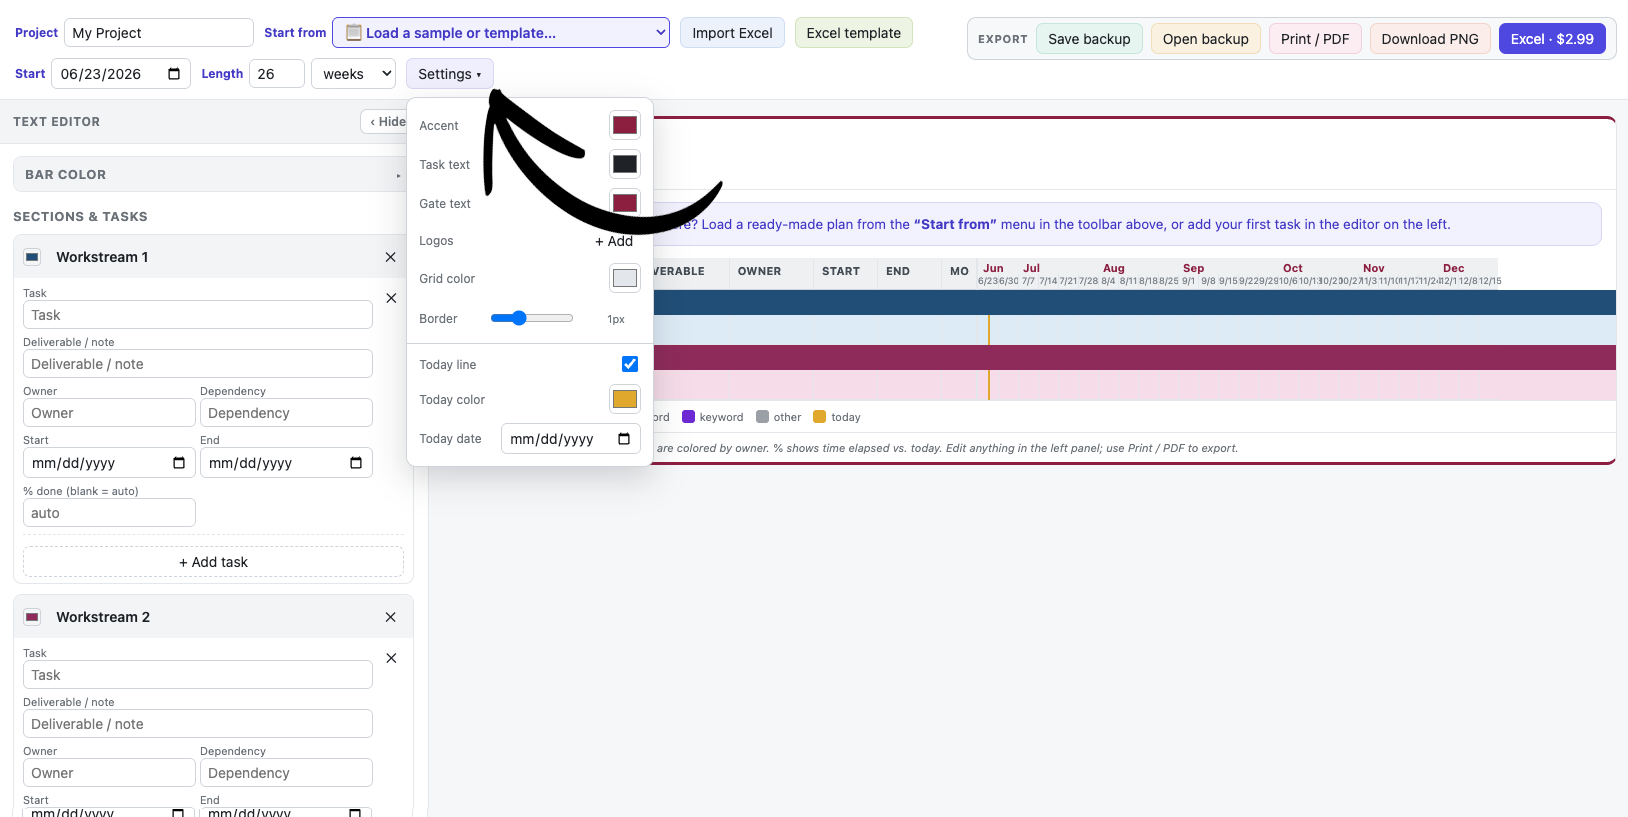Pick the Gate text color swatch

point(625,203)
